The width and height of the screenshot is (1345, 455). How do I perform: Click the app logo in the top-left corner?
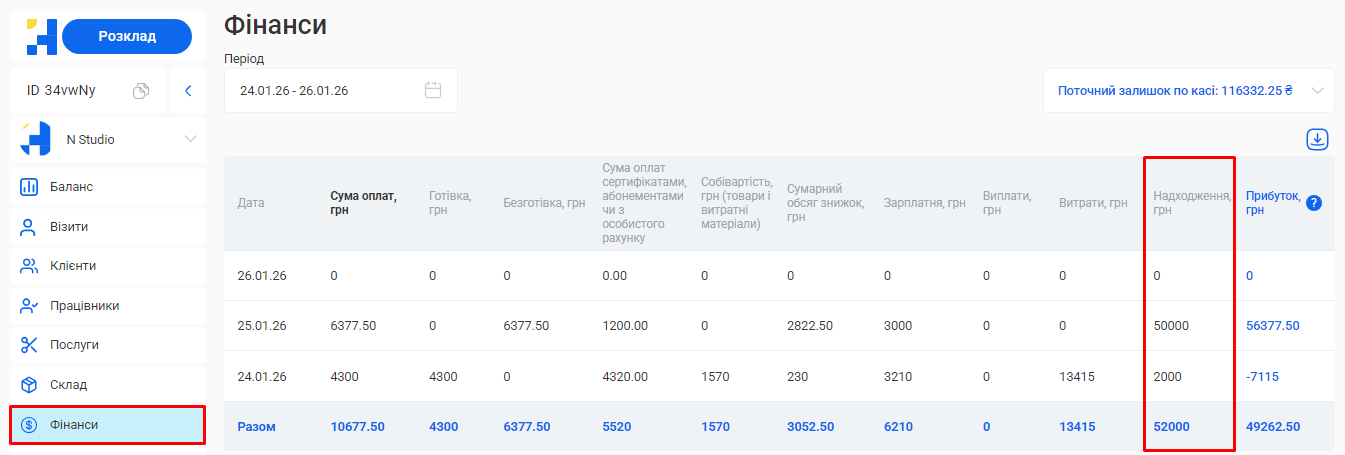click(x=41, y=37)
